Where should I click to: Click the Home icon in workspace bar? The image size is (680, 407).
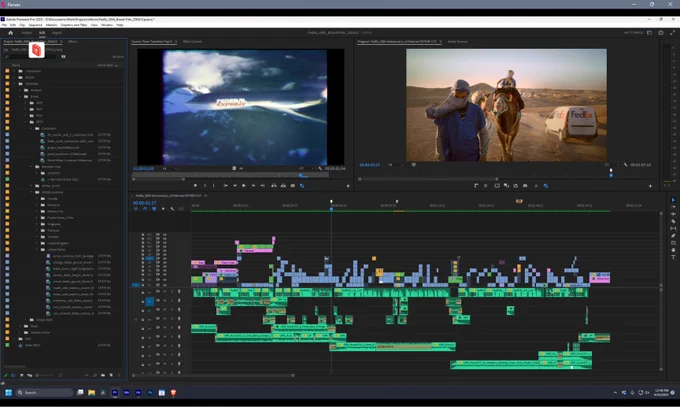pos(10,33)
